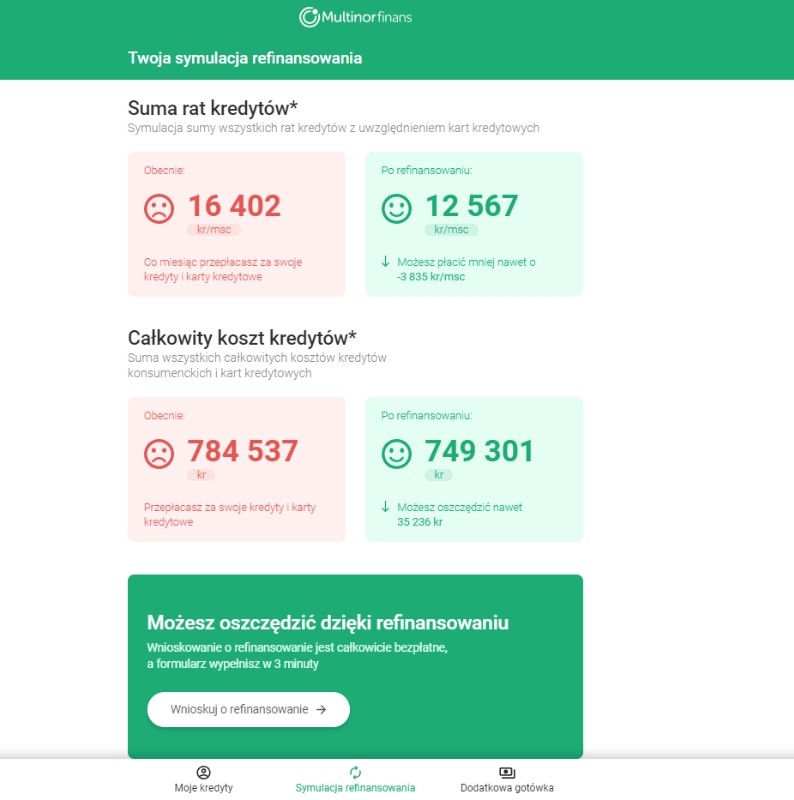Click 'Możesz oszczędzić dzięki refinansowaniu' banner heading
The image size is (794, 800).
[328, 622]
